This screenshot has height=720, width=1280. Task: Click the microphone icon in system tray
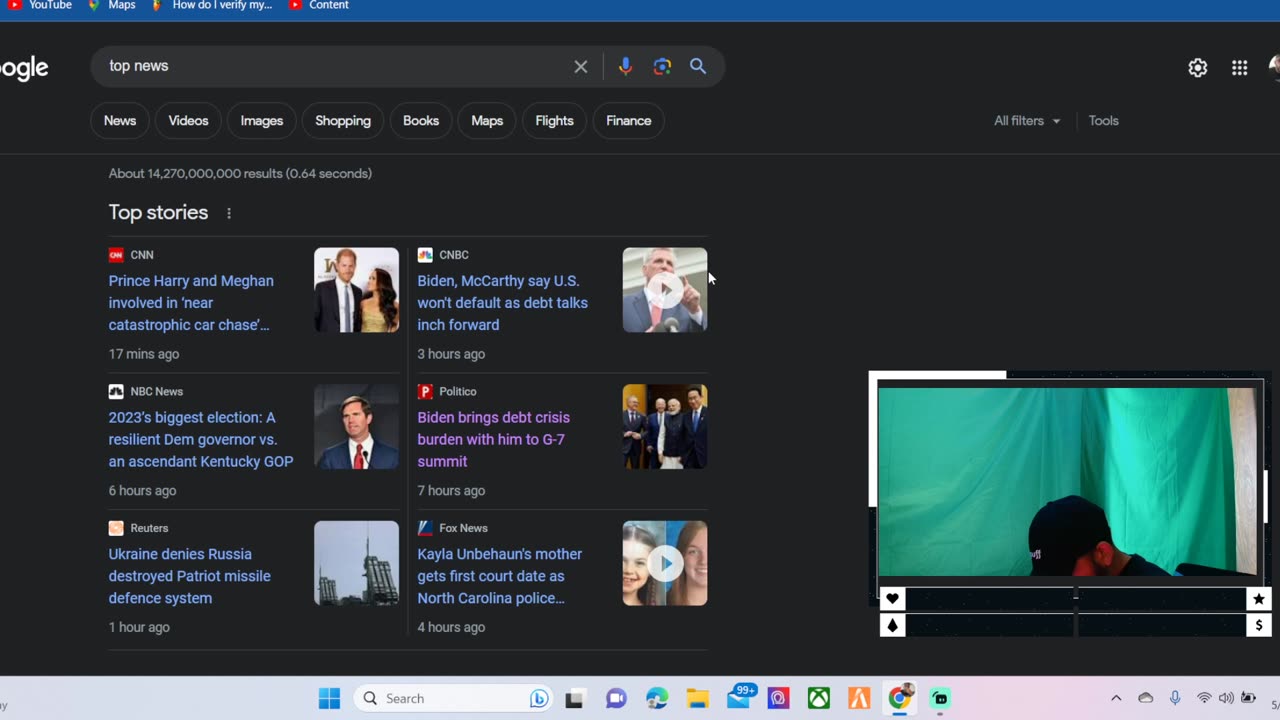(x=1175, y=698)
